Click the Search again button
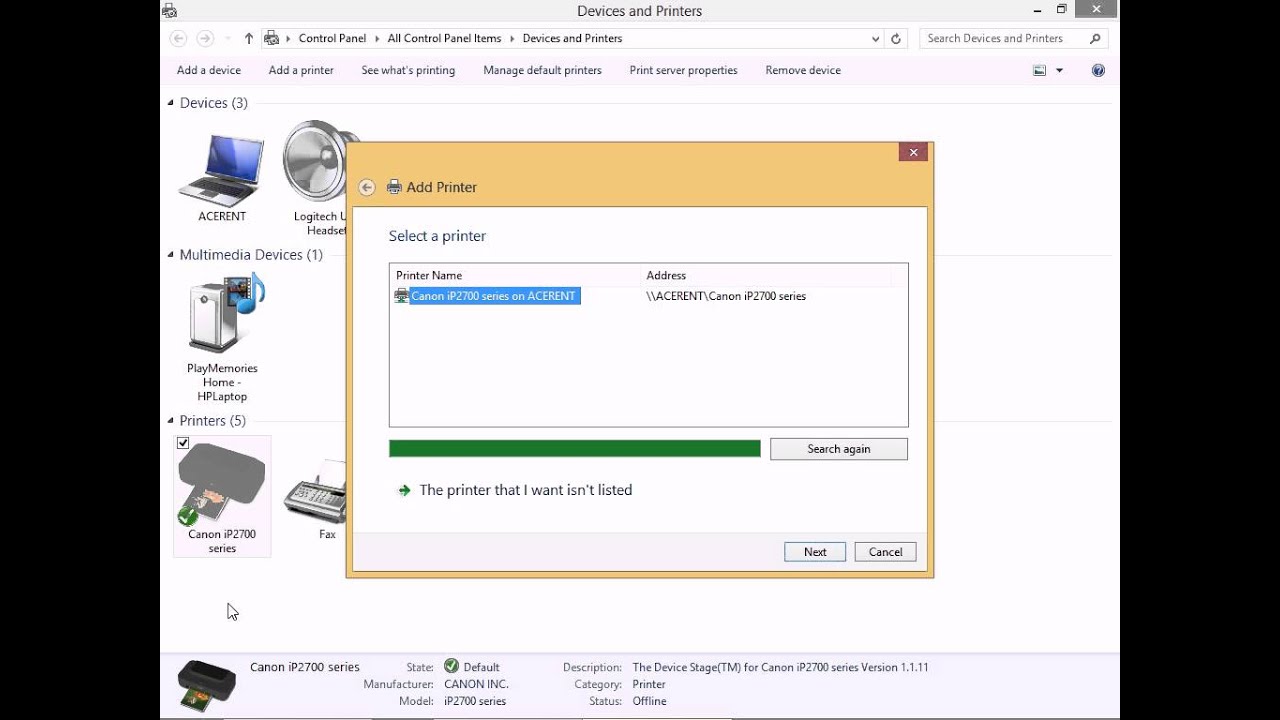1280x720 pixels. (x=839, y=449)
